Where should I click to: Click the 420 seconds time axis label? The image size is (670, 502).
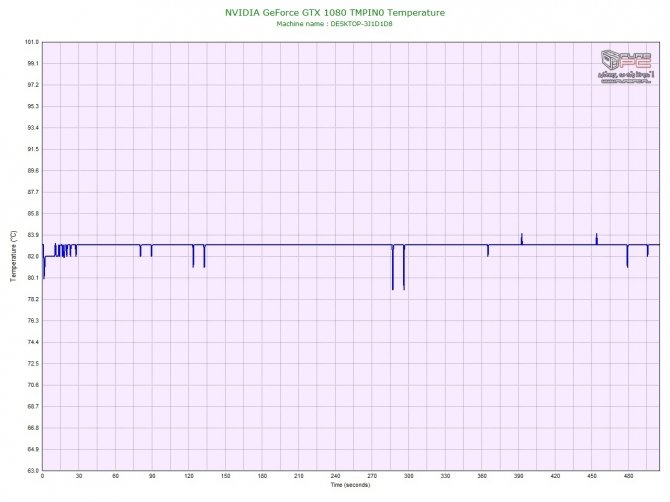coord(555,476)
